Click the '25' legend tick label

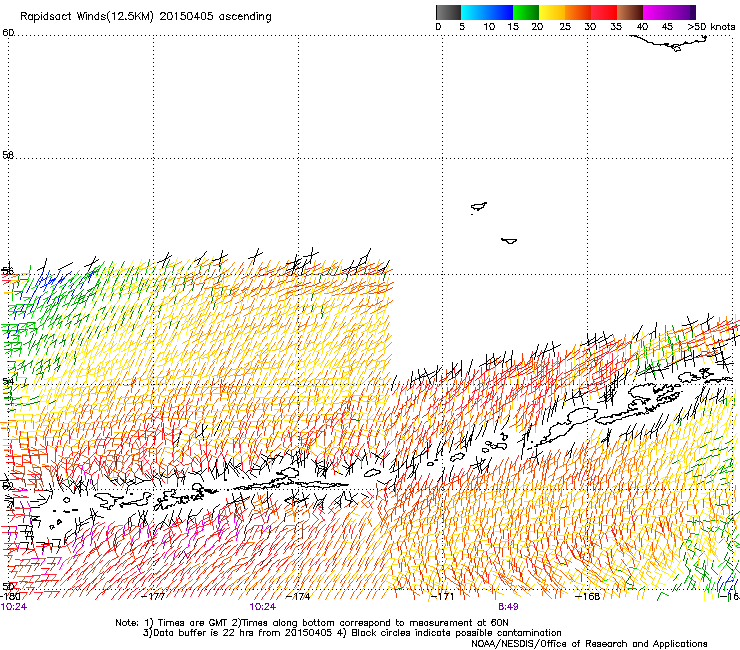point(565,26)
